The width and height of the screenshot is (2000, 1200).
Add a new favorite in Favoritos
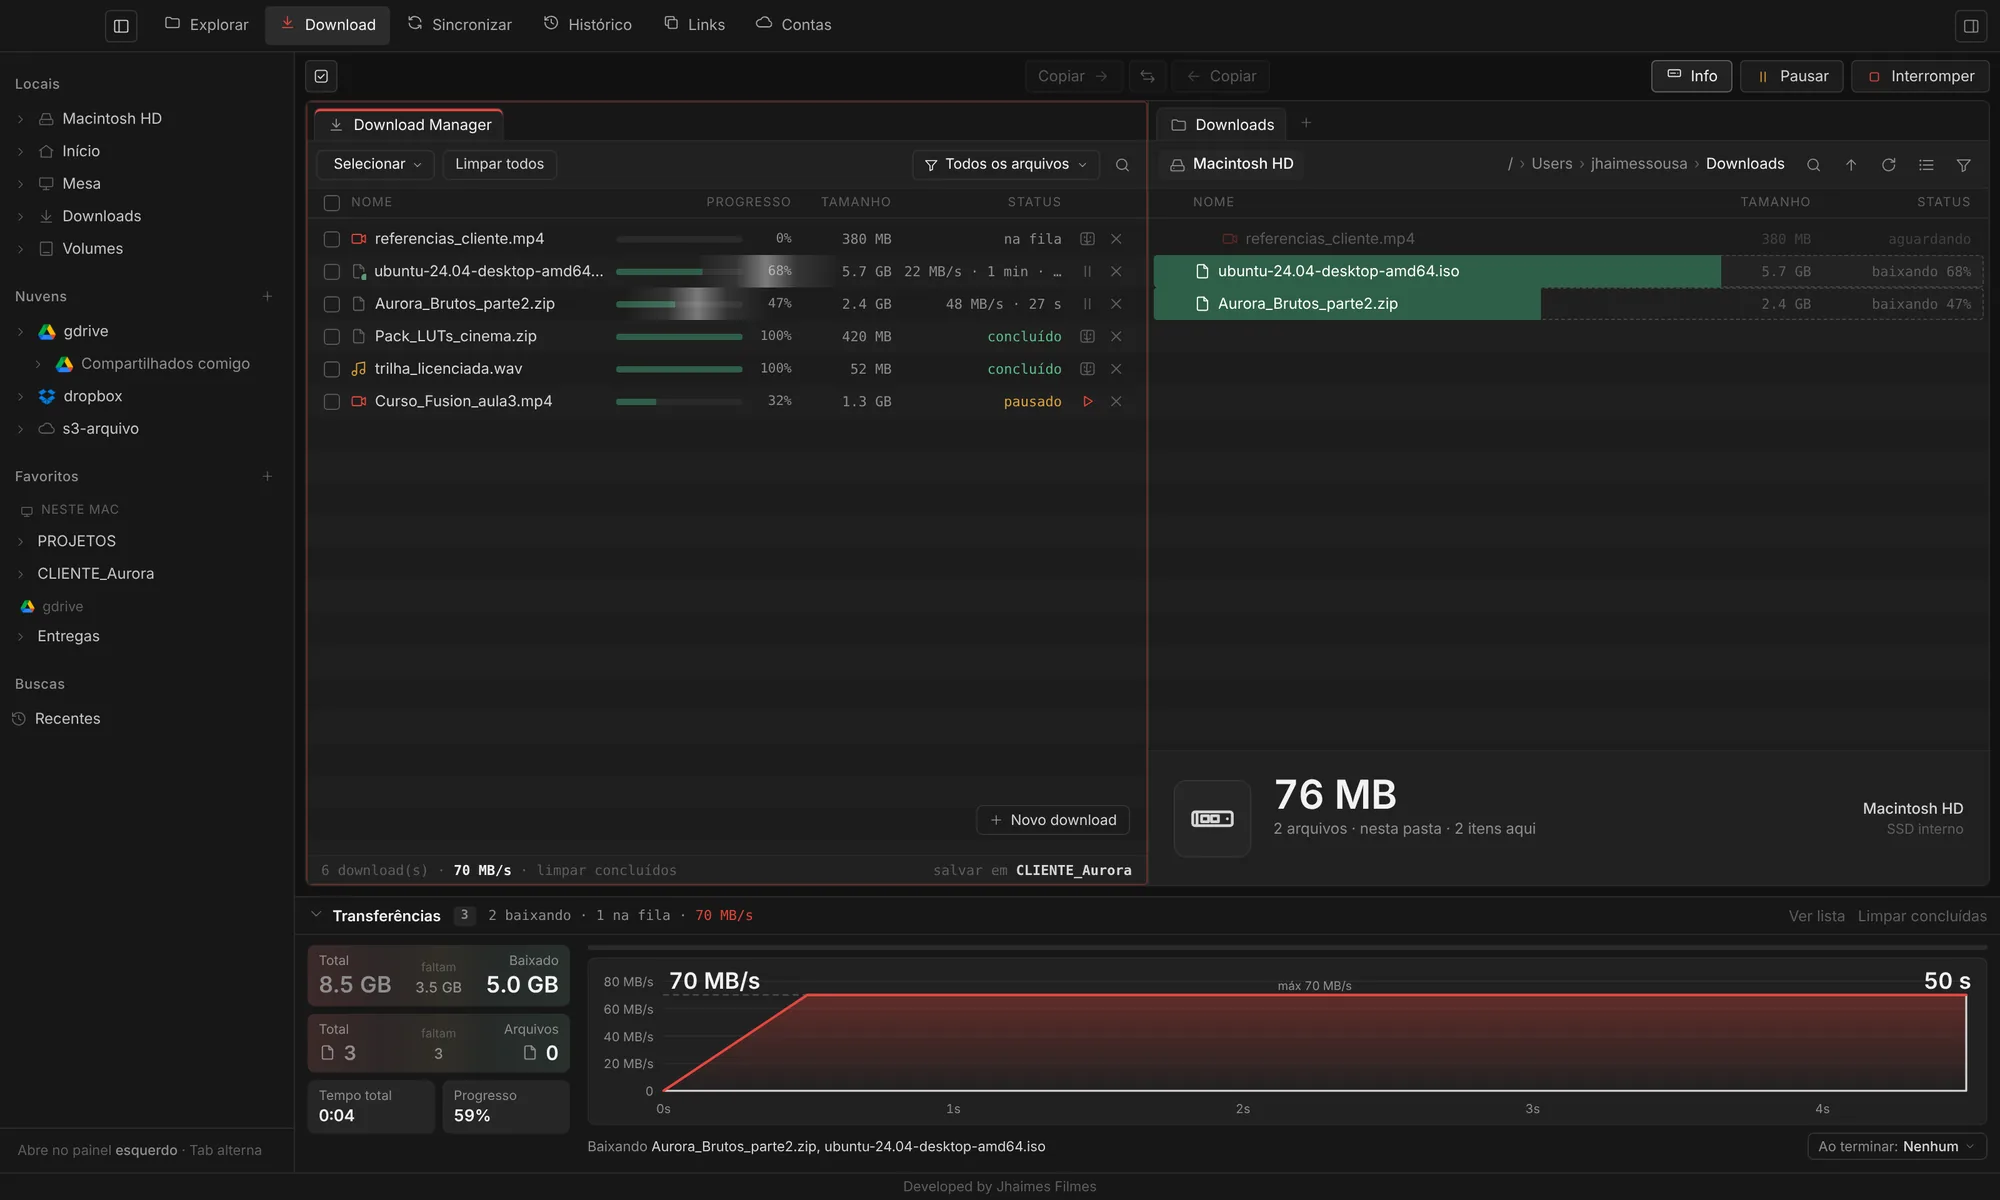[x=267, y=476]
